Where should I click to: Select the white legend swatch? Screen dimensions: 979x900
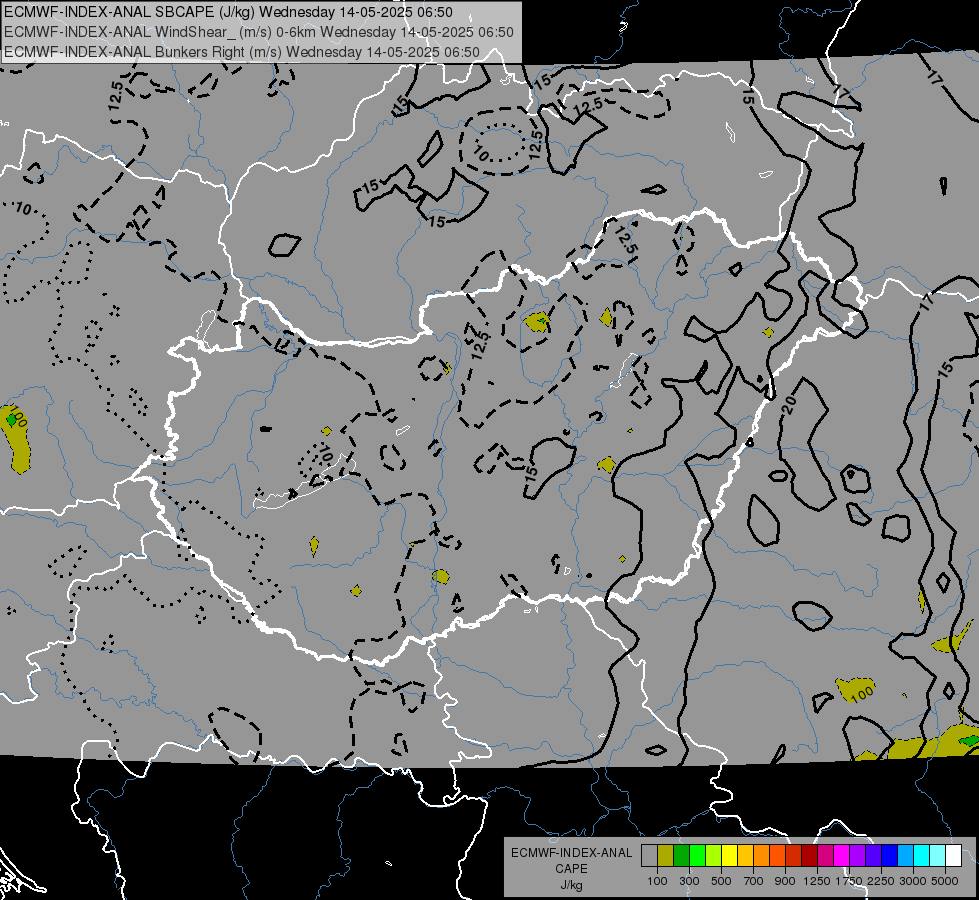953,856
